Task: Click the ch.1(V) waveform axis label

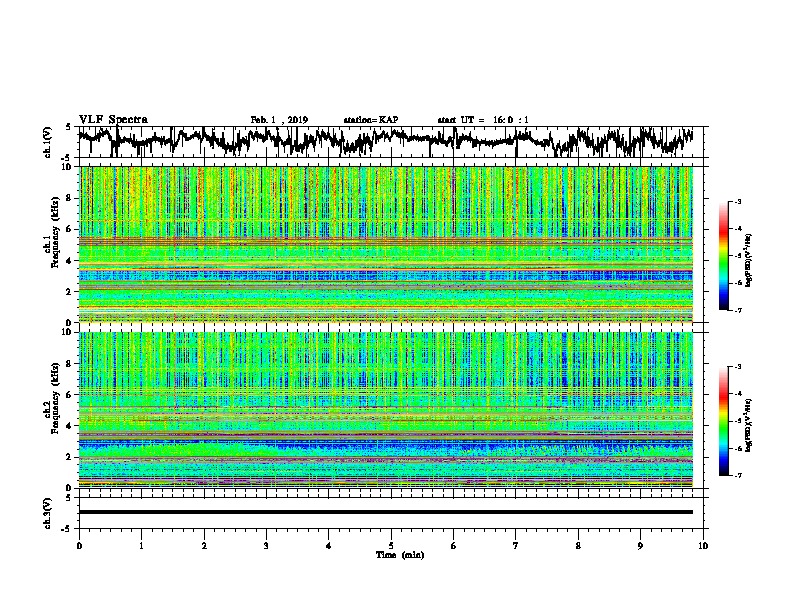Action: coord(48,142)
